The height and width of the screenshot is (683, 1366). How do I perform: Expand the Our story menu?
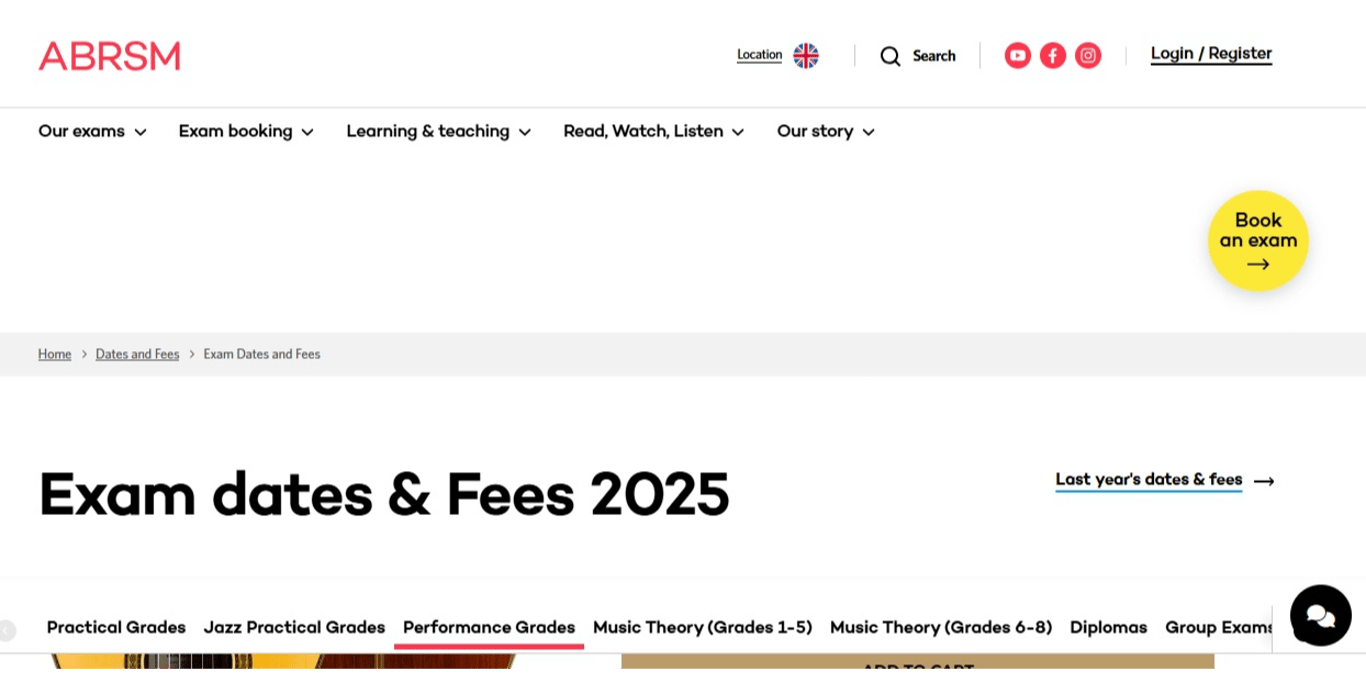click(826, 131)
